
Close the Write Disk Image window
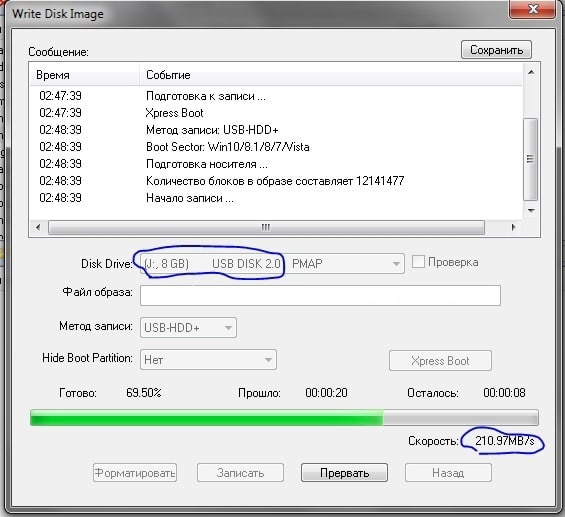point(532,8)
